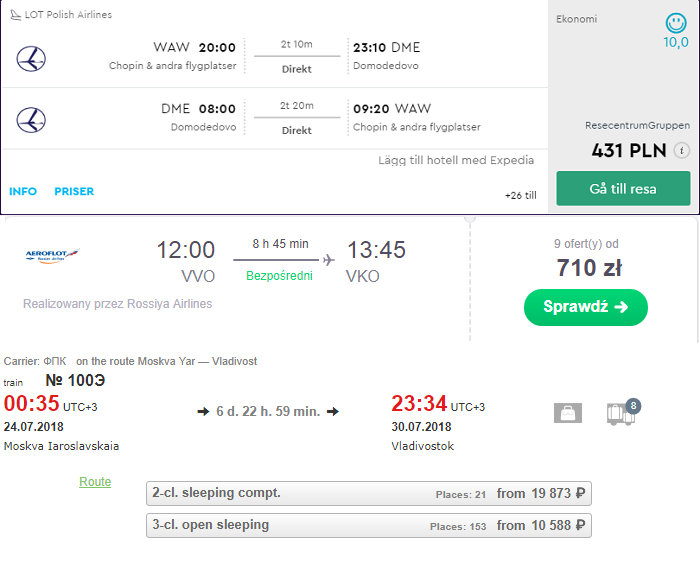Click the 9 ofert(y) od offers text
Screen dimensions: 700x564
[586, 244]
